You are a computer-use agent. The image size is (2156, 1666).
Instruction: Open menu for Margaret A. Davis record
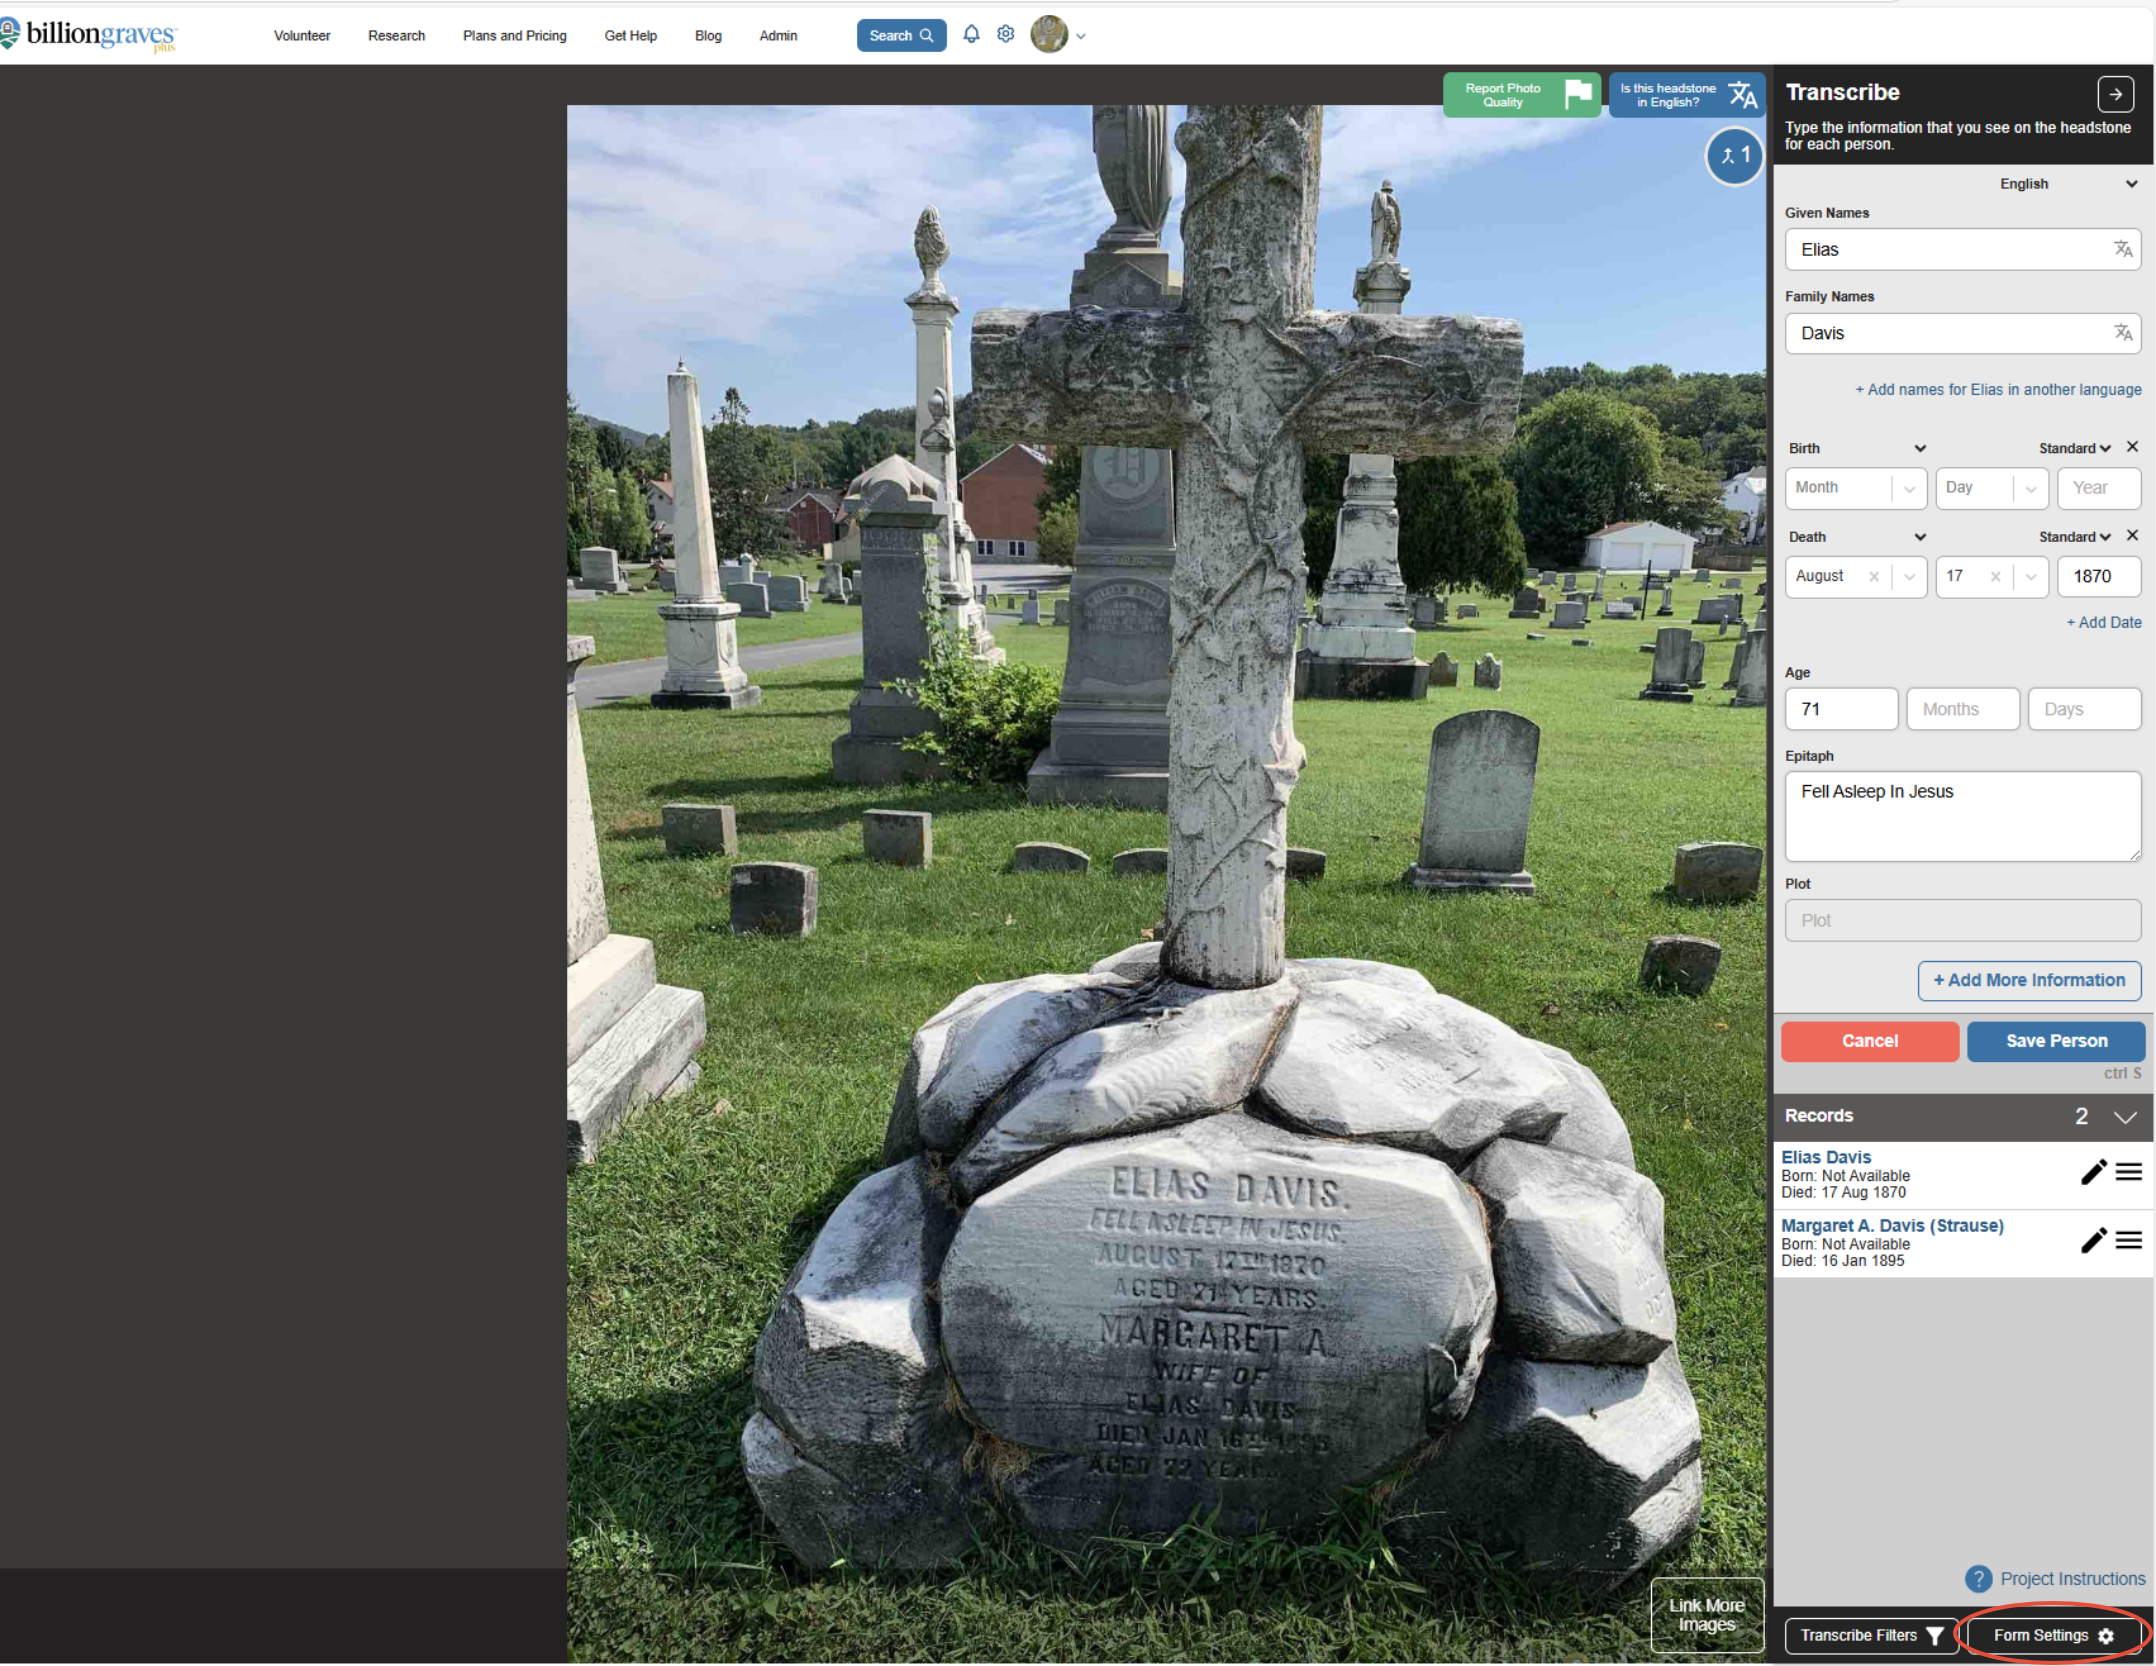[x=2129, y=1241]
